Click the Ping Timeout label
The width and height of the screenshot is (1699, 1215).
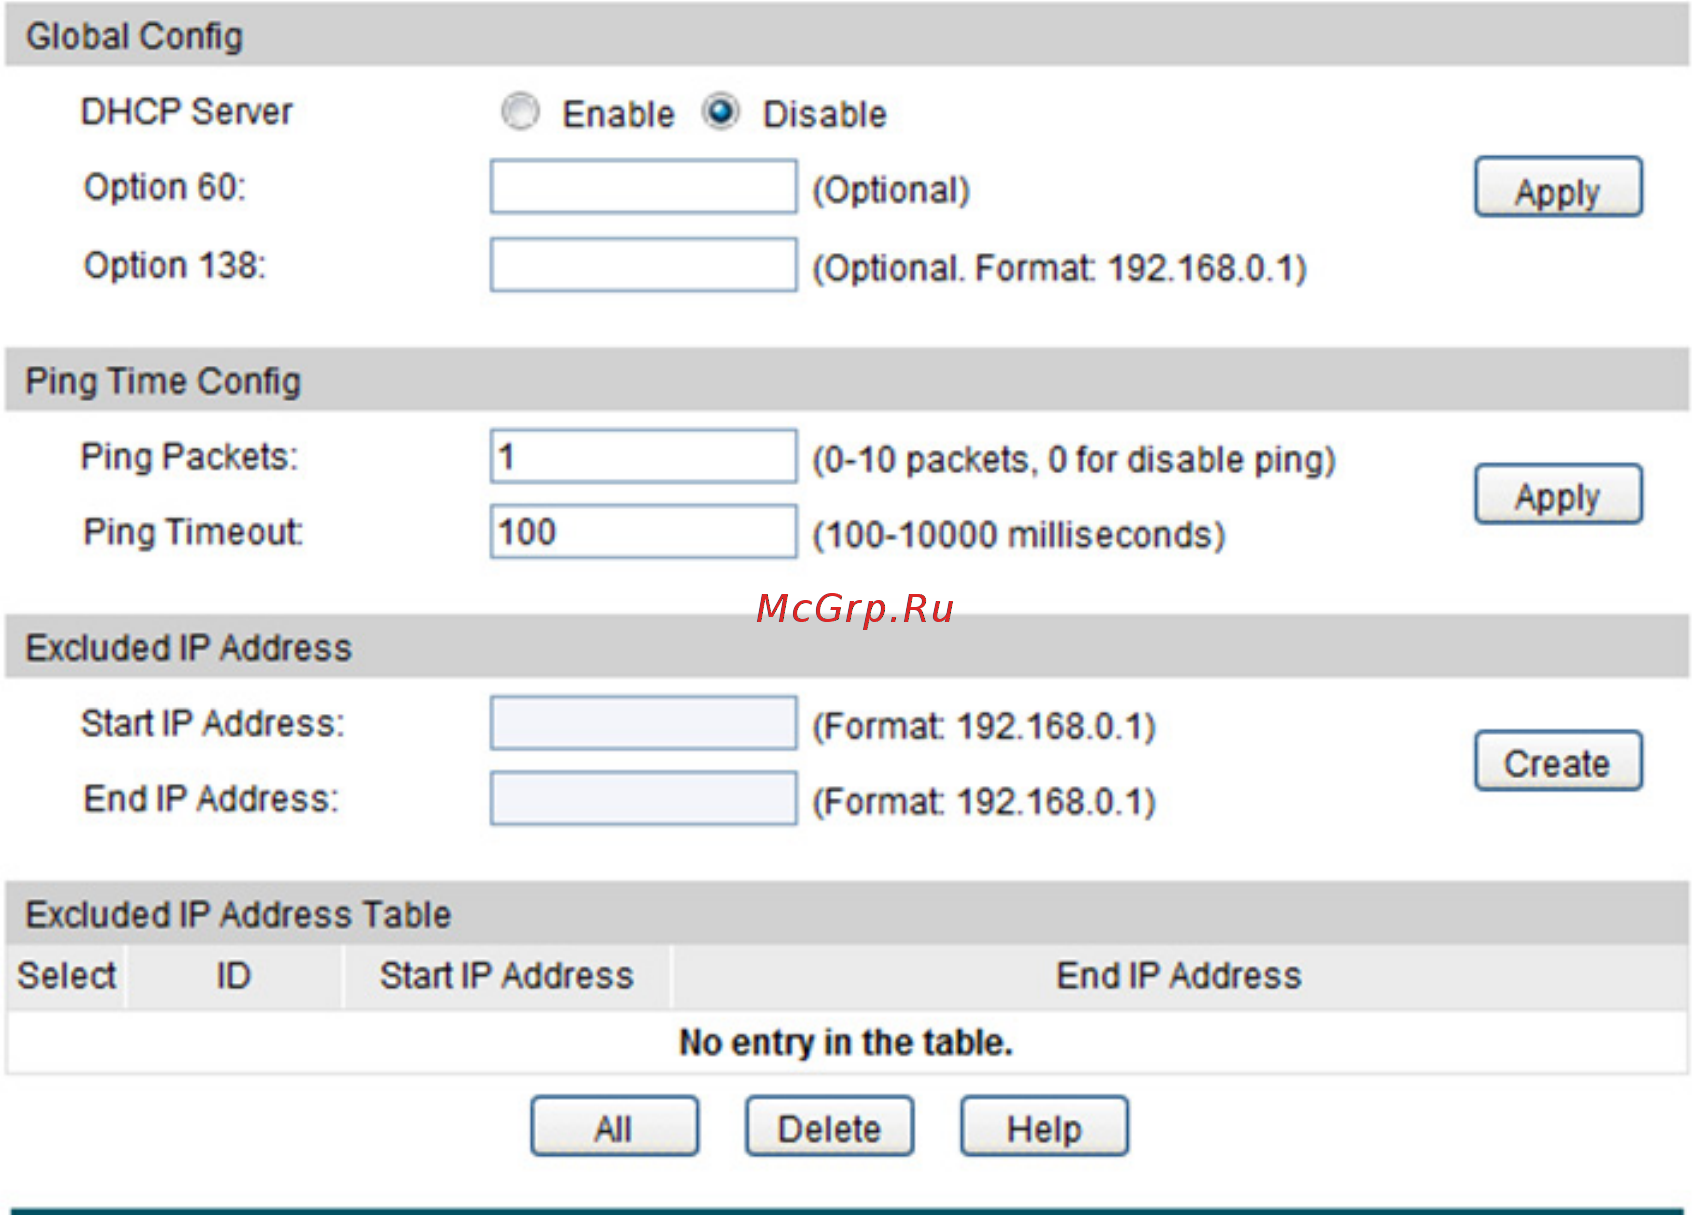coord(193,532)
